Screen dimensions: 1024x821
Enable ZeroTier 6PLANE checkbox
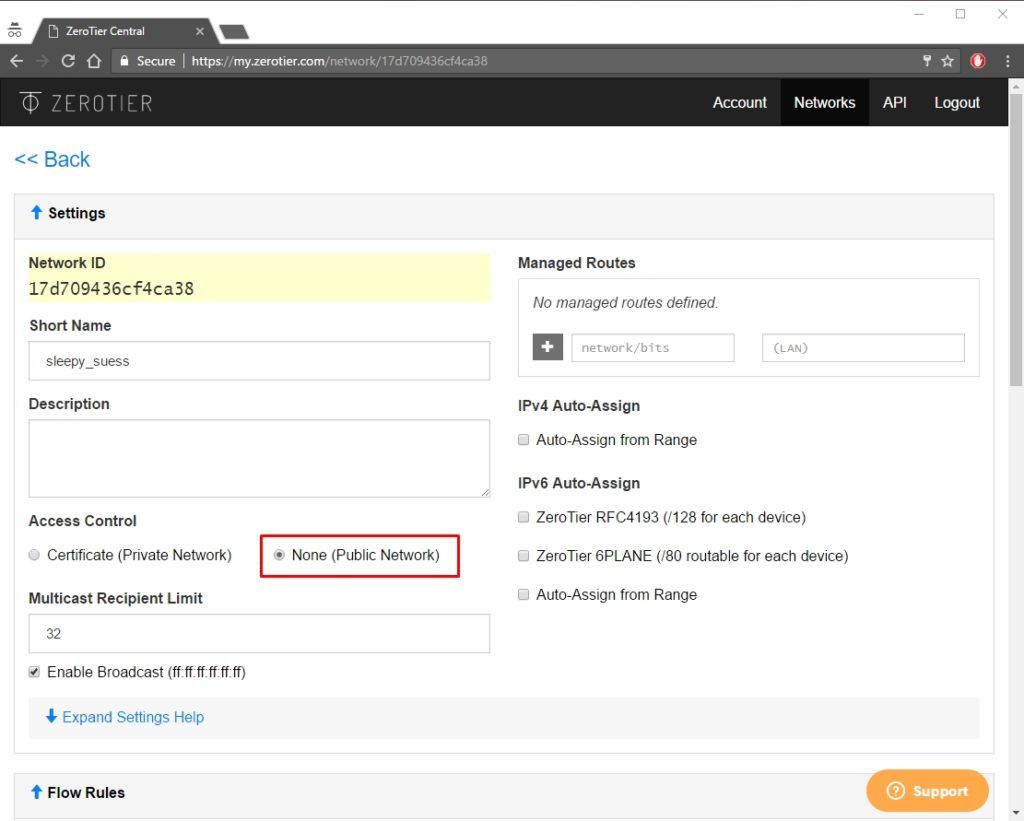point(524,556)
